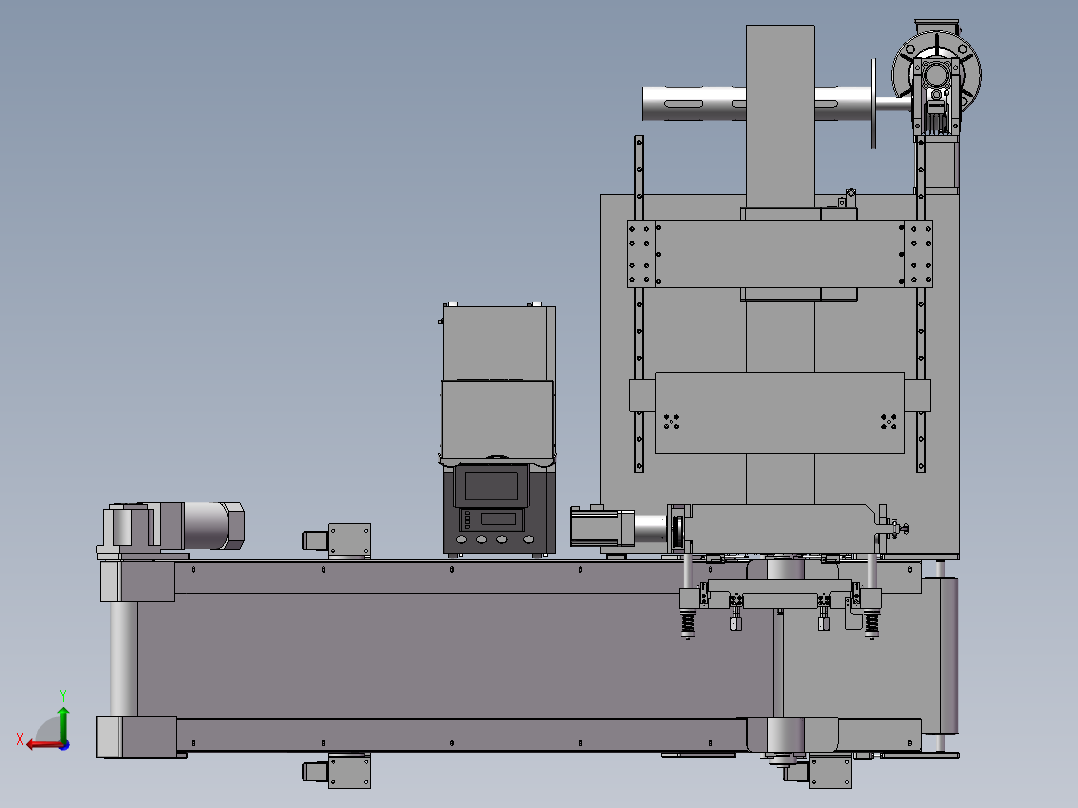Image resolution: width=1078 pixels, height=808 pixels.
Task: Select the upper cross plate with bolt patterns
Action: [780, 254]
